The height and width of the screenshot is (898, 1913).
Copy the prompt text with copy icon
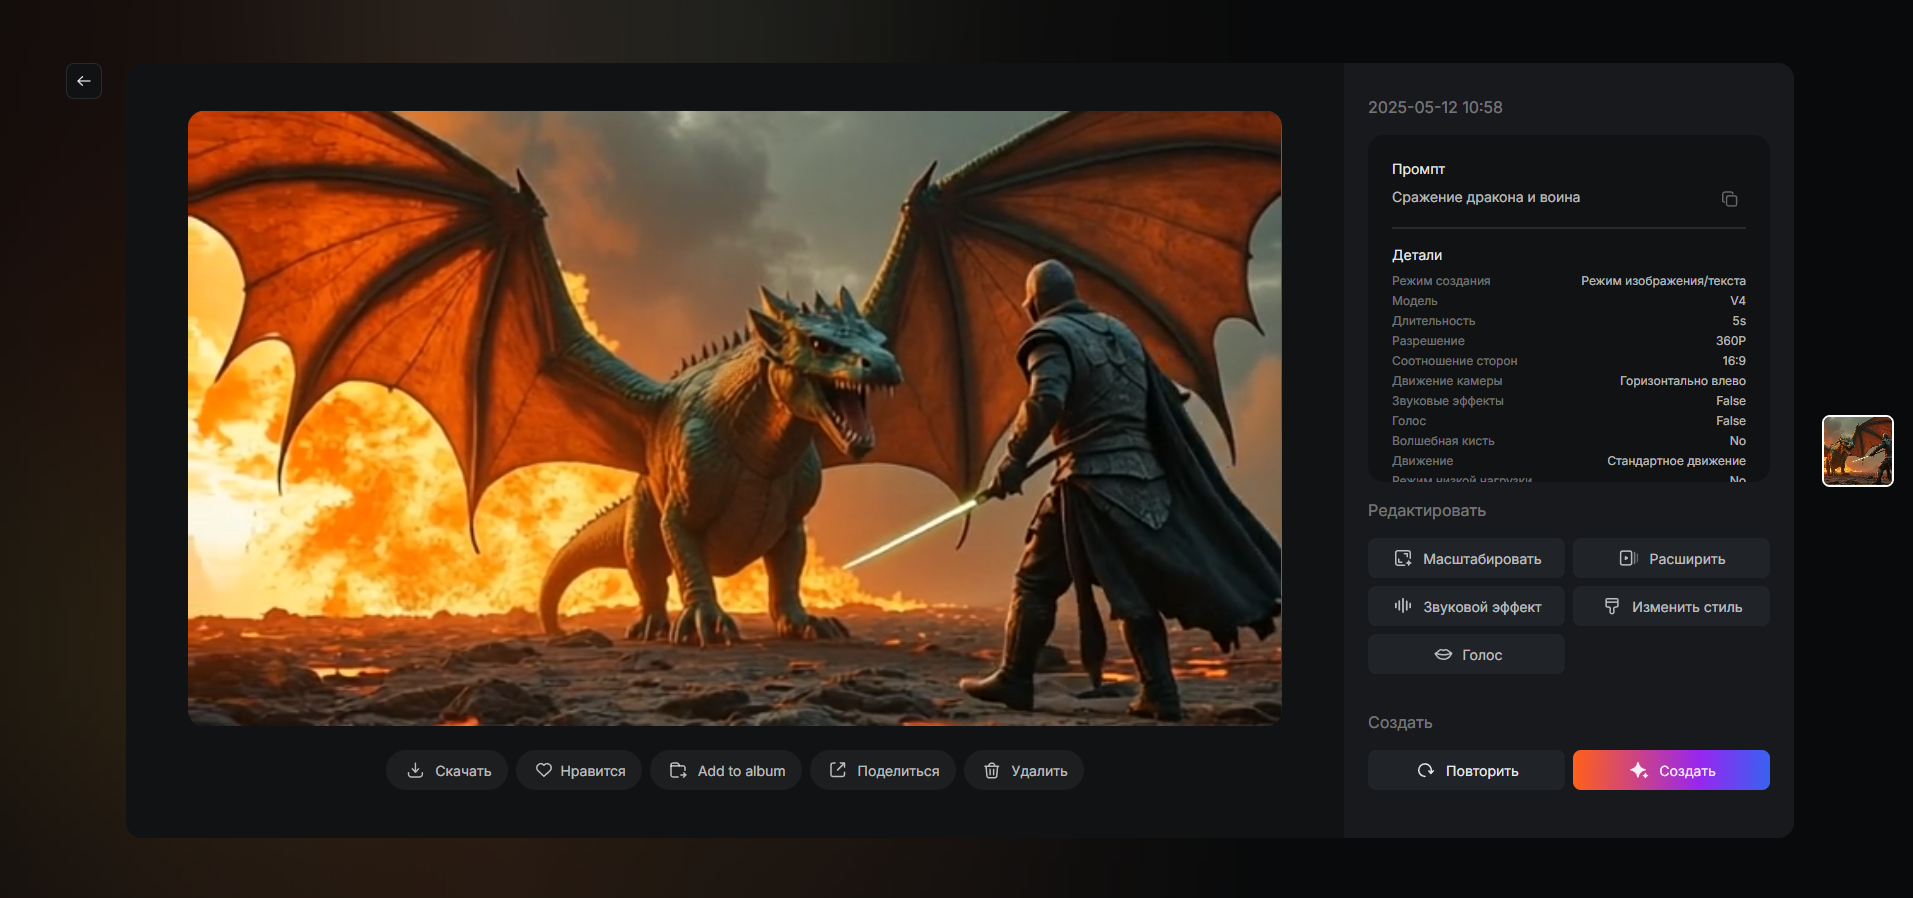click(1729, 199)
